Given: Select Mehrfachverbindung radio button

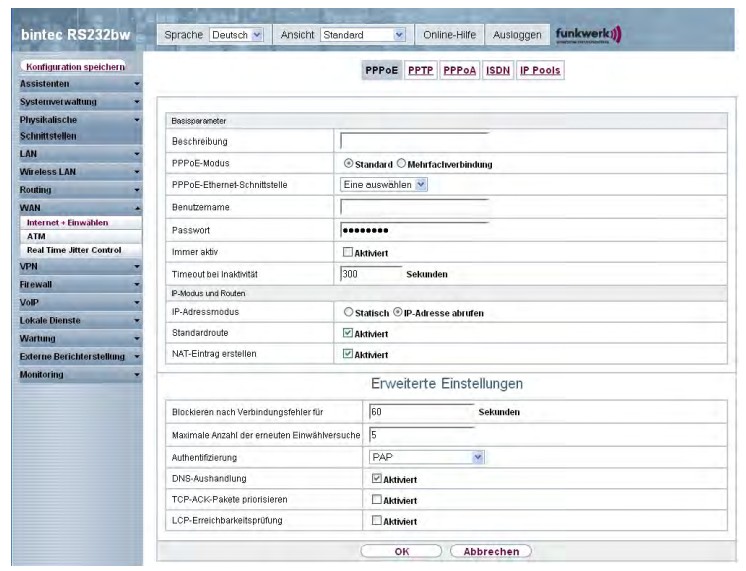Looking at the screenshot, I should coord(401,163).
